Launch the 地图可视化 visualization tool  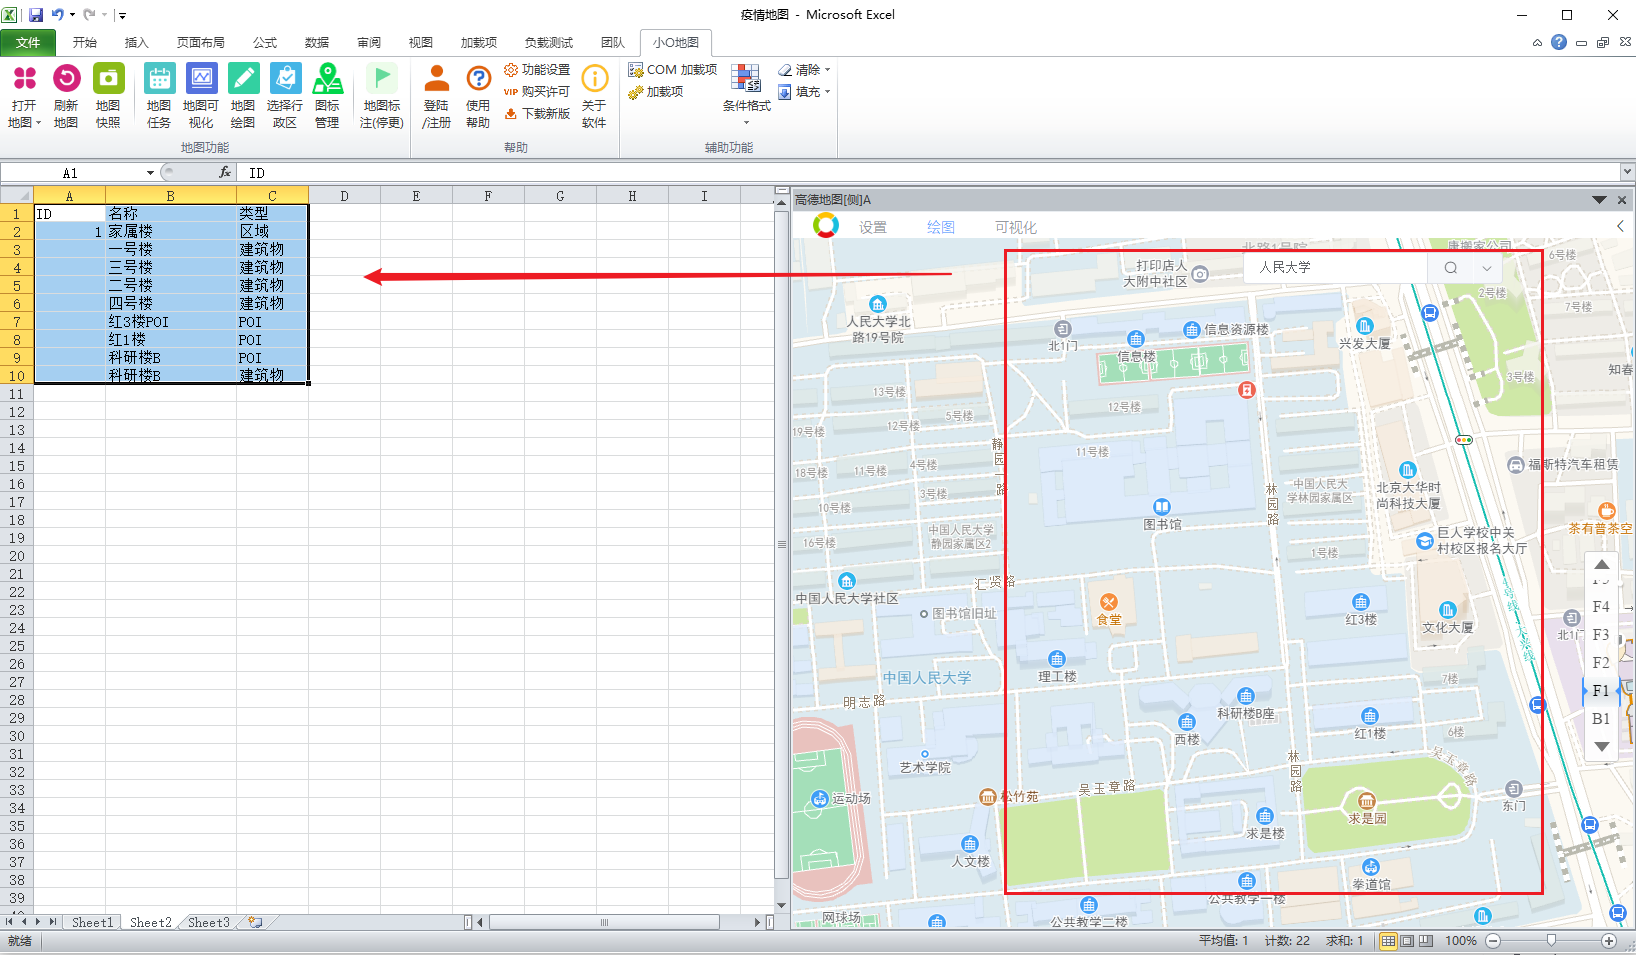pyautogui.click(x=201, y=95)
